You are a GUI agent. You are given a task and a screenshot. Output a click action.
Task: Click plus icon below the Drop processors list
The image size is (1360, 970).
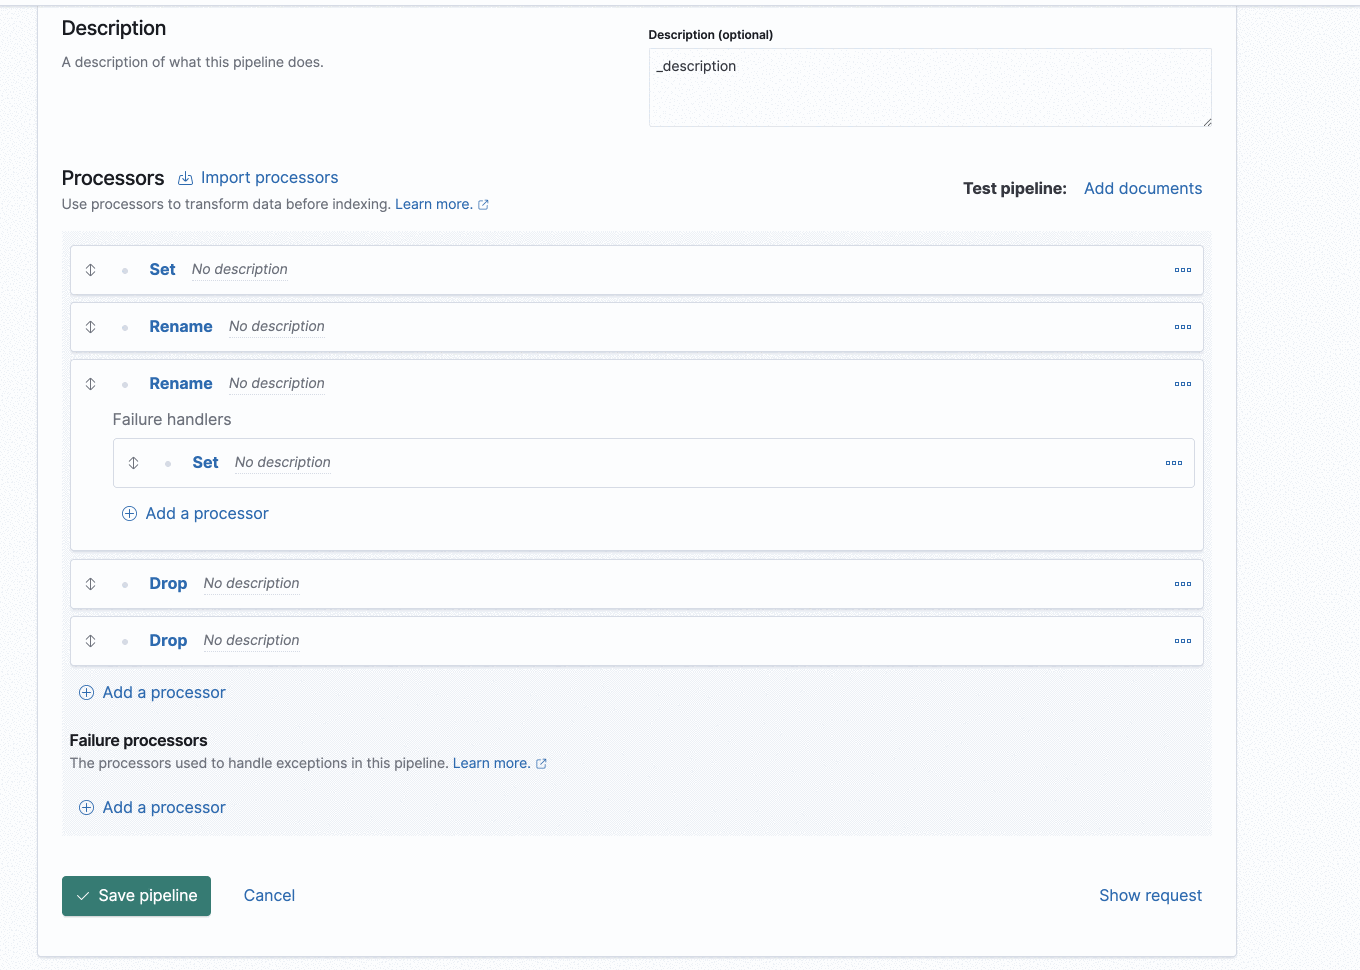pyautogui.click(x=86, y=693)
